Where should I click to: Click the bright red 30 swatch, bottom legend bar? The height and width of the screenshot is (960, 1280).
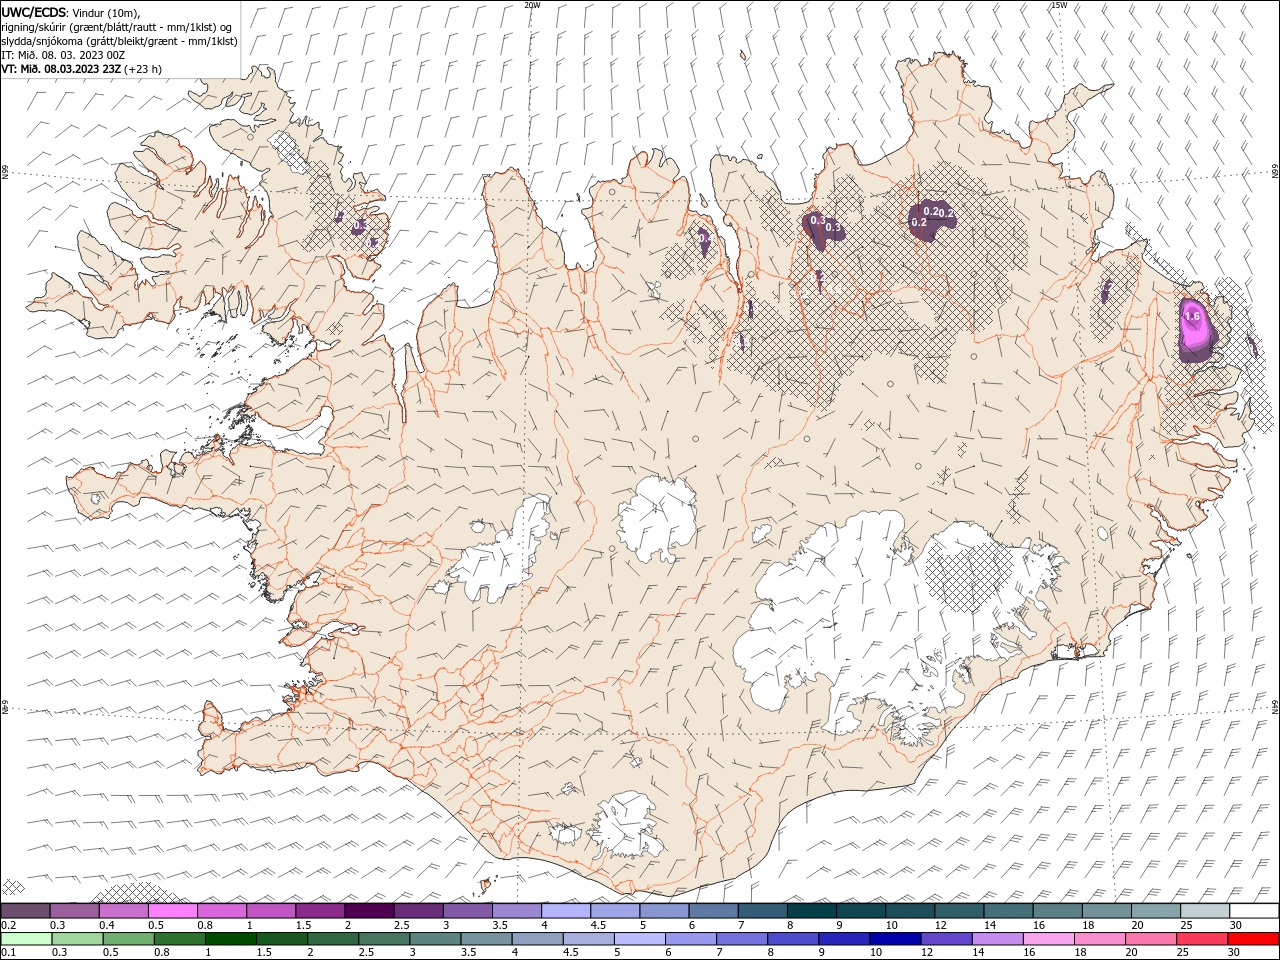click(1254, 939)
